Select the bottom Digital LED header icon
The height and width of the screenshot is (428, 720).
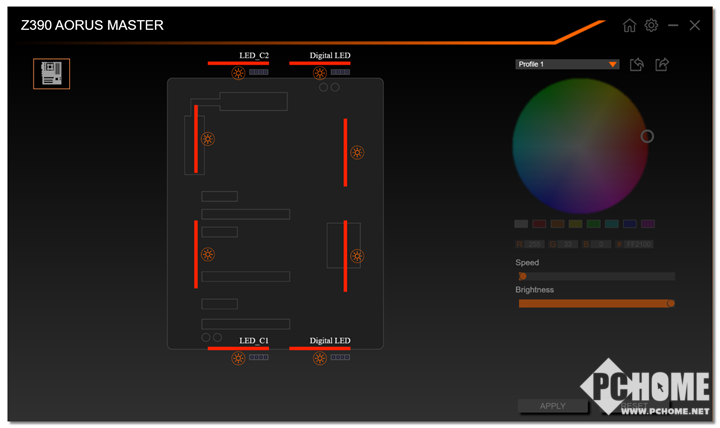320,357
